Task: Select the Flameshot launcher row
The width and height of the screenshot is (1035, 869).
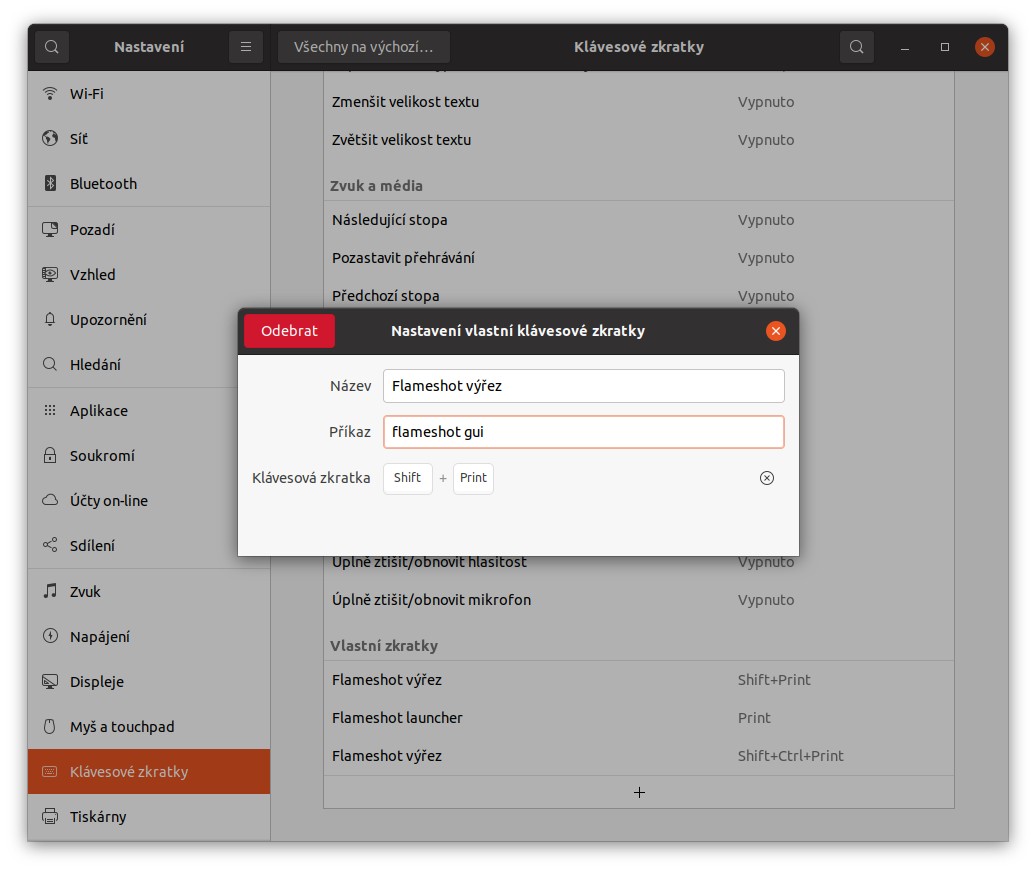Action: tap(639, 718)
